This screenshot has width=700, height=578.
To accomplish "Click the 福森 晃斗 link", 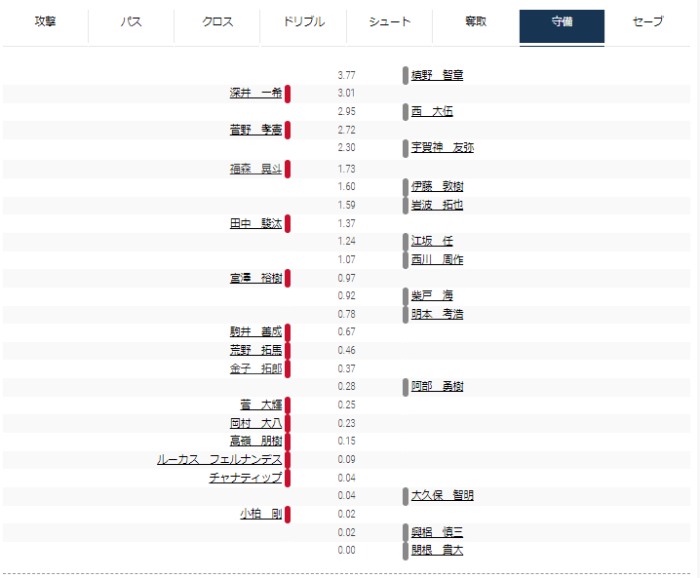I will pyautogui.click(x=255, y=169).
